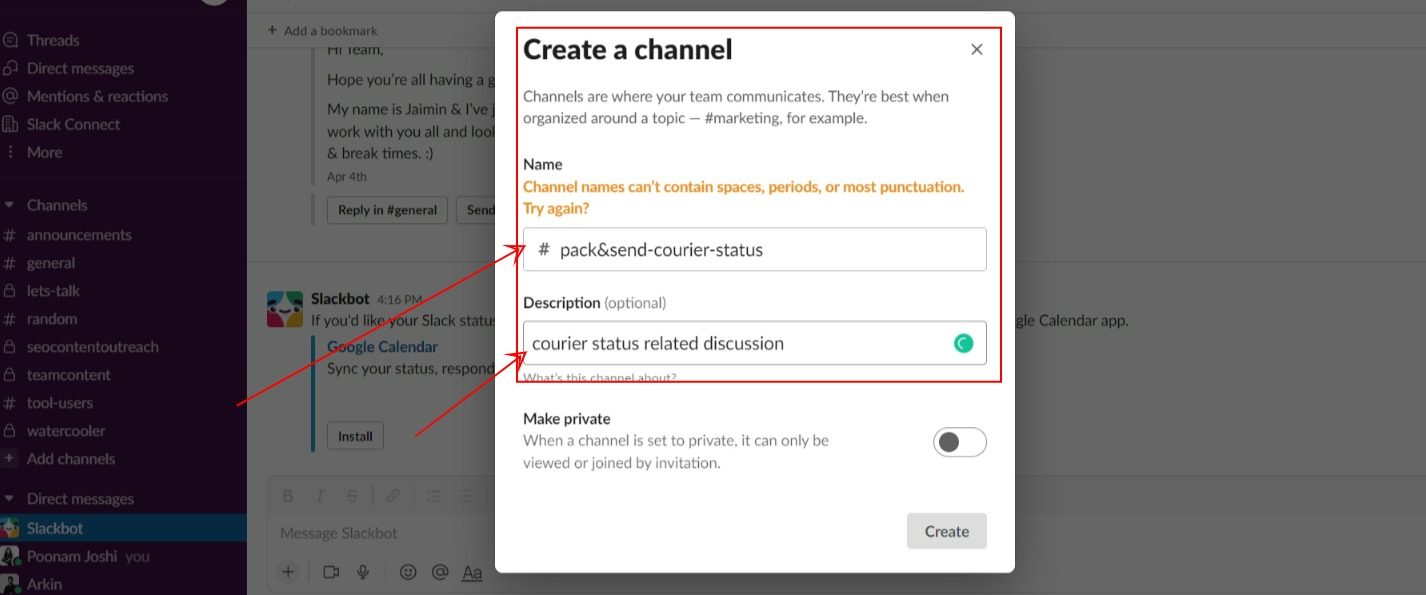The height and width of the screenshot is (595, 1426).
Task: Click the microphone audio clip icon
Action: 363,572
